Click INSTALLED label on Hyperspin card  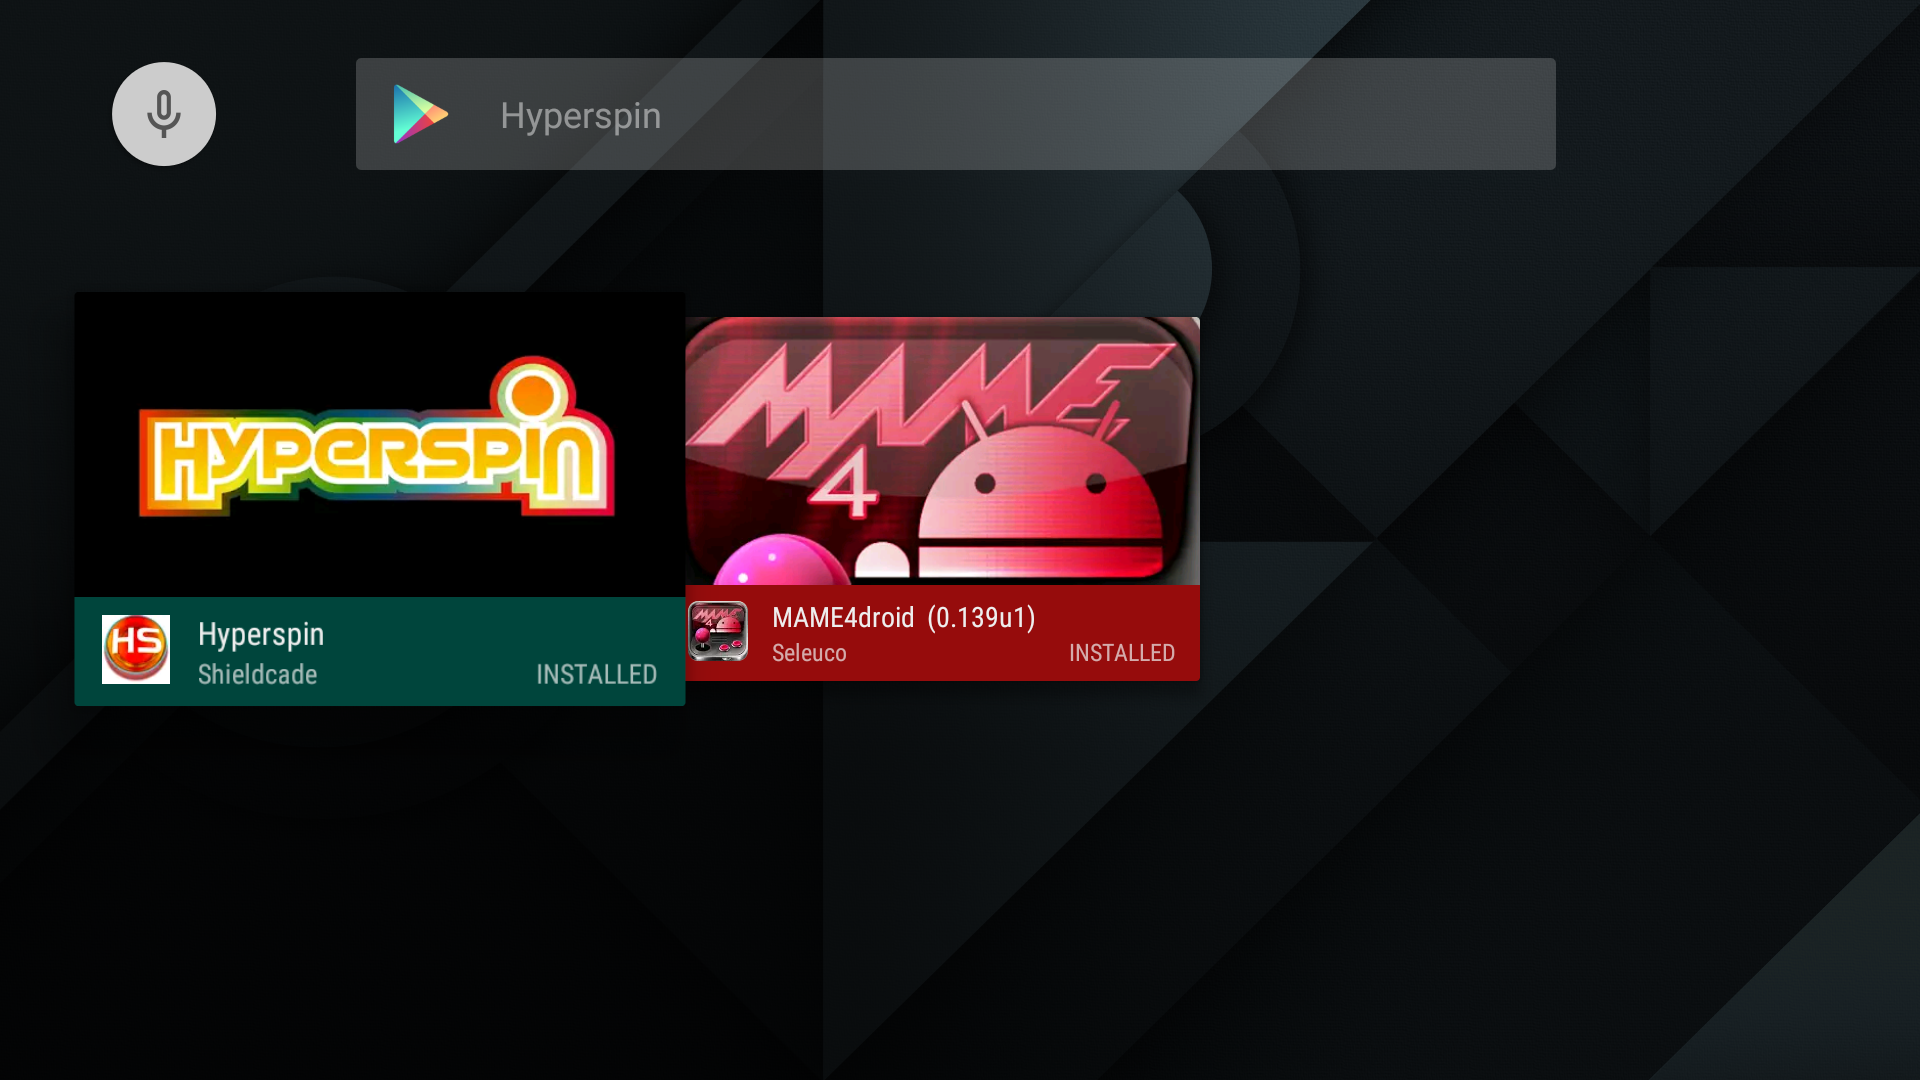(x=597, y=675)
